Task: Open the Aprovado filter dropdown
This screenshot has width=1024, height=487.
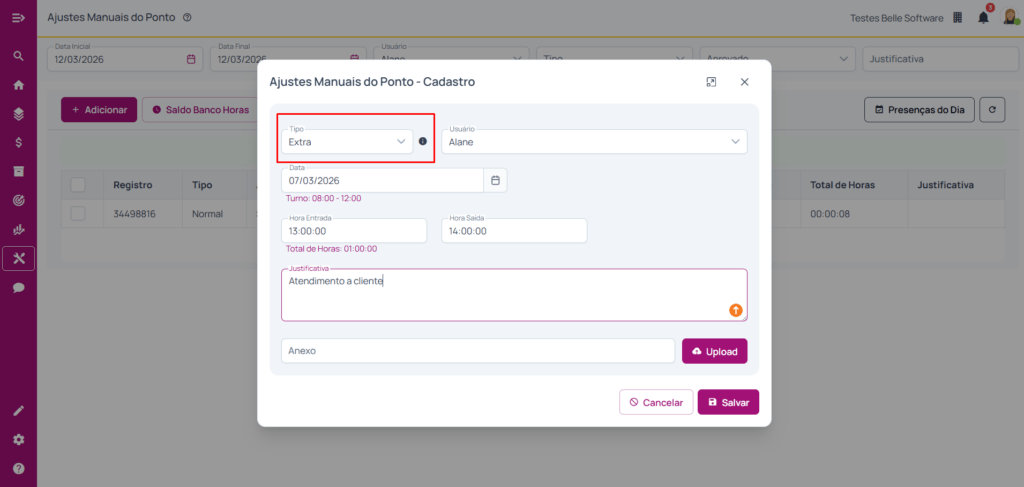Action: coord(774,59)
